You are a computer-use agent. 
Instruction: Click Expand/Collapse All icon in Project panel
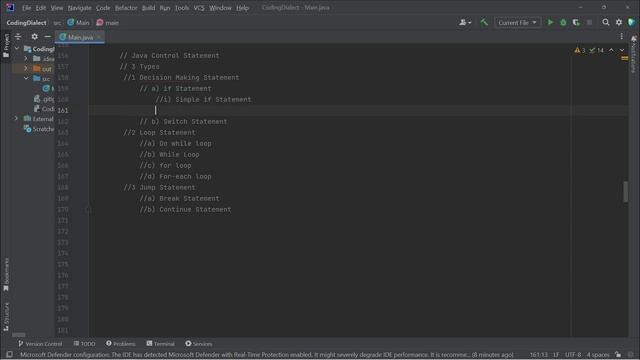point(18,37)
